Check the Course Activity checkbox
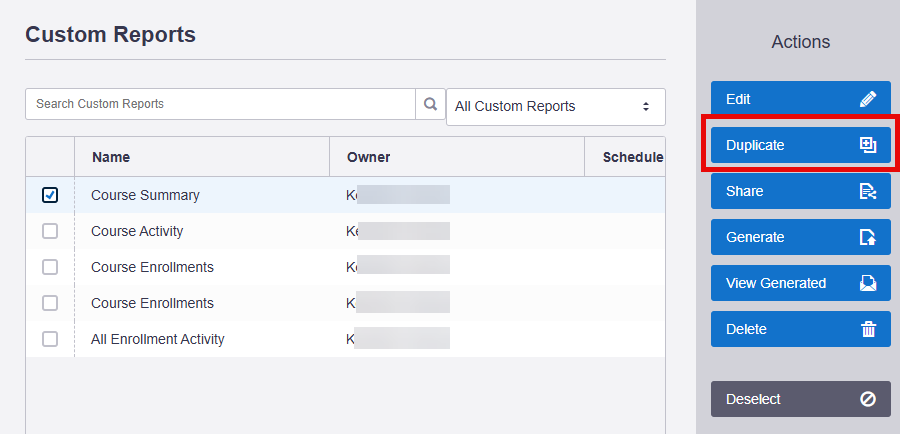Image resolution: width=900 pixels, height=434 pixels. [50, 231]
